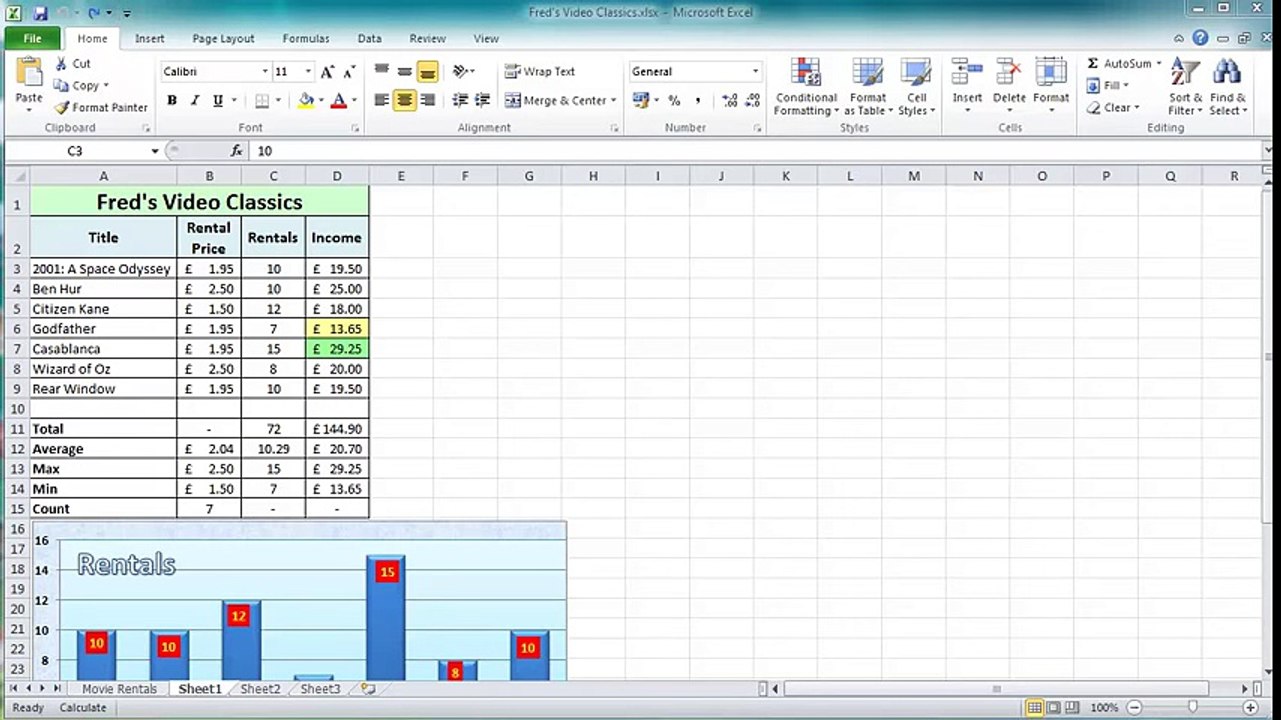The width and height of the screenshot is (1281, 720).
Task: Open Format as Table gallery
Action: (x=868, y=87)
